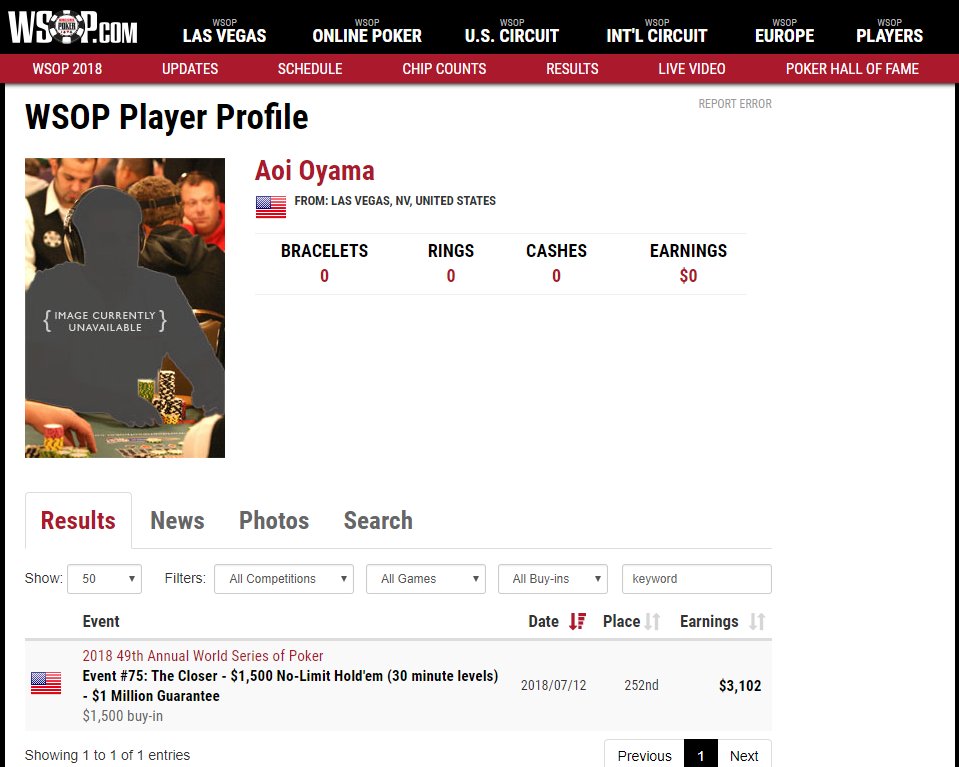The height and width of the screenshot is (767, 959).
Task: Click the player profile placeholder photo
Action: (125, 308)
